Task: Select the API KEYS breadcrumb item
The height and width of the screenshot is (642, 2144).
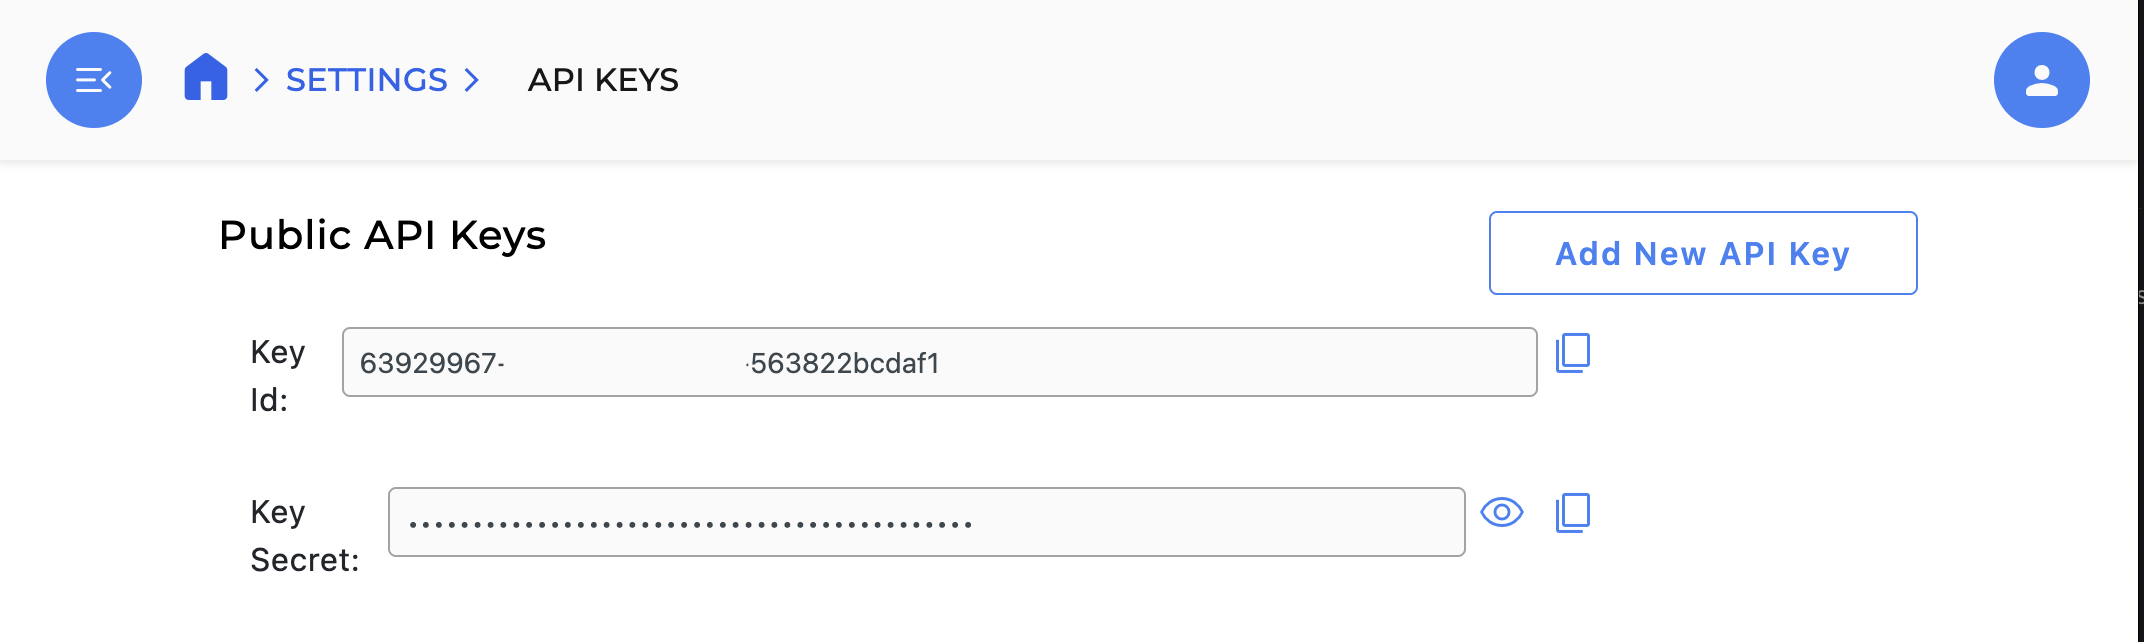Action: [603, 80]
